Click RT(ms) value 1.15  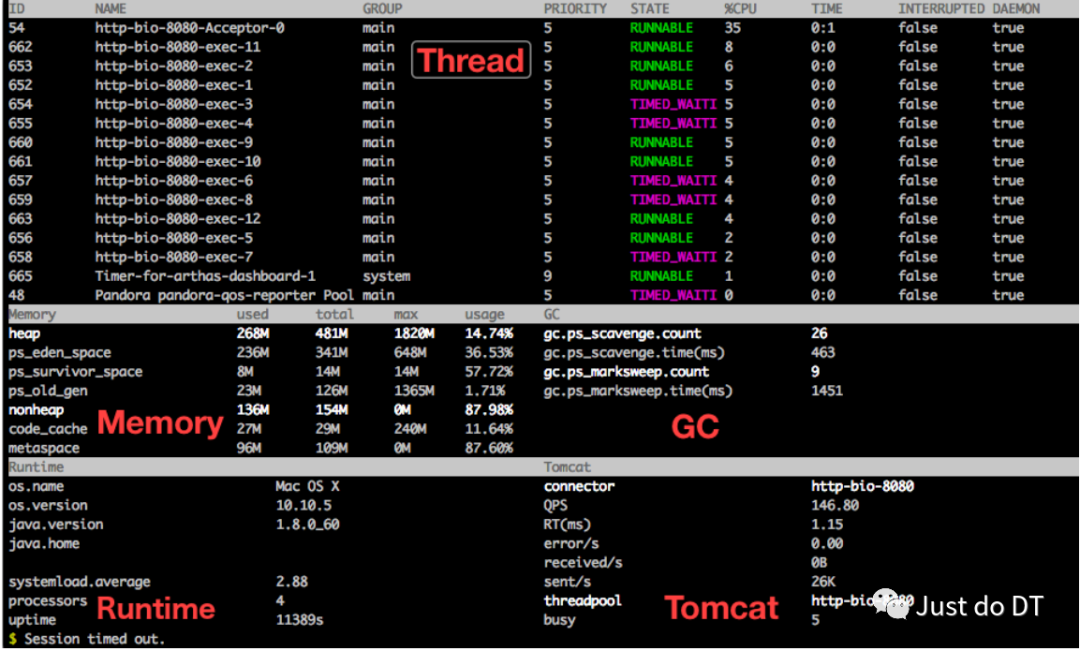(827, 525)
